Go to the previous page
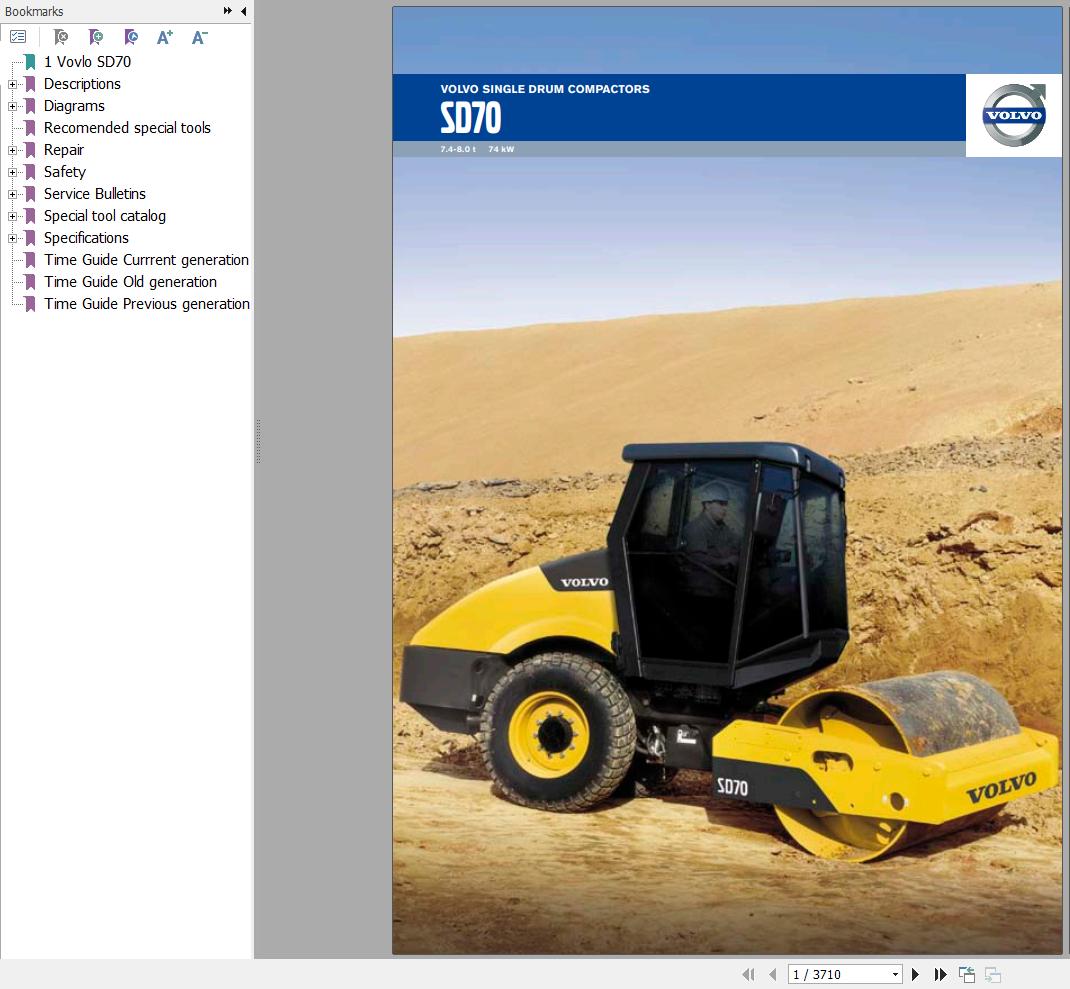Screen dimensions: 1070x989 pos(772,975)
